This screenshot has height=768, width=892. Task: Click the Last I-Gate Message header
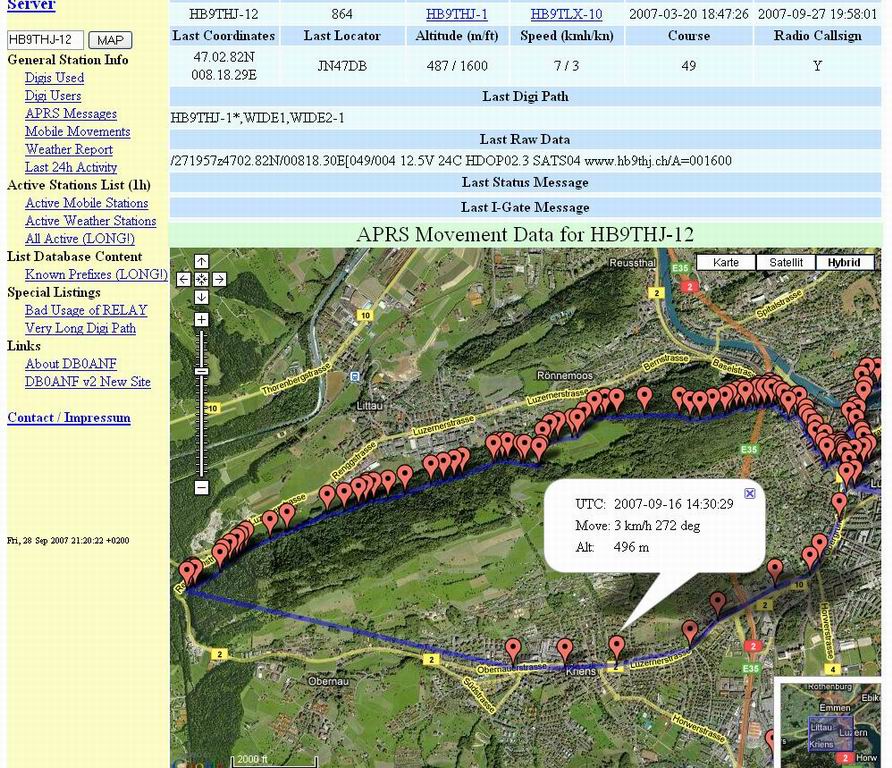[x=525, y=208]
